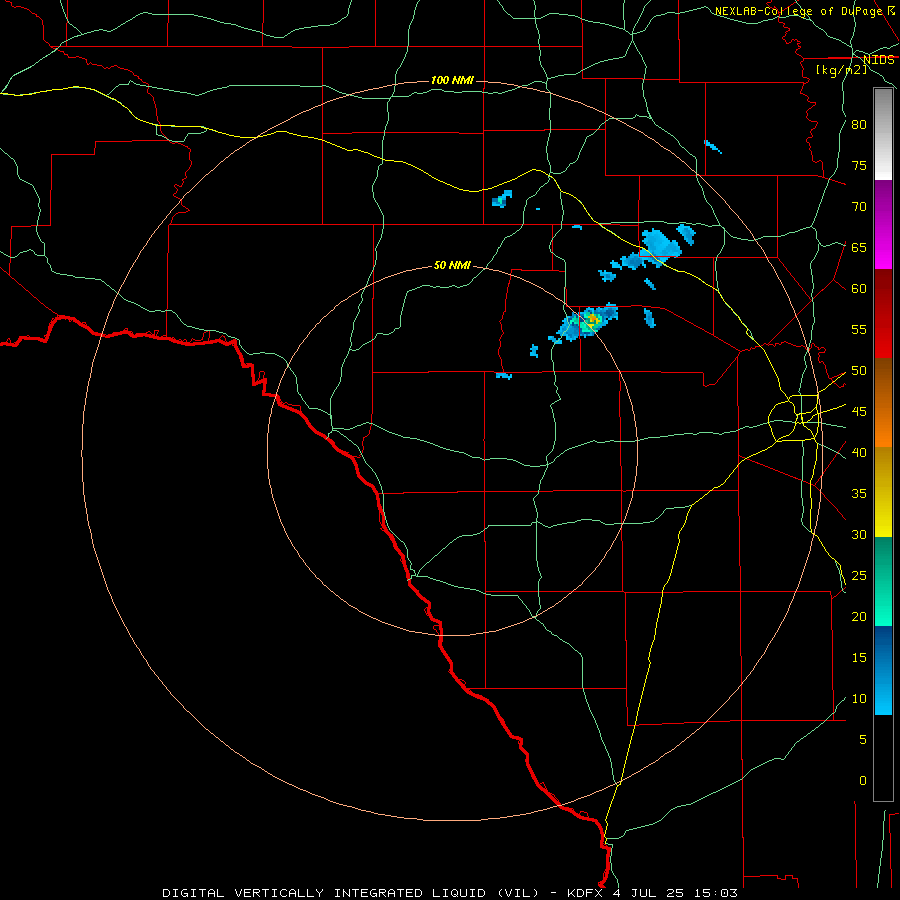900x900 pixels.
Task: Click the orange-yellow core of the strongest storm cell
Action: coord(592,317)
